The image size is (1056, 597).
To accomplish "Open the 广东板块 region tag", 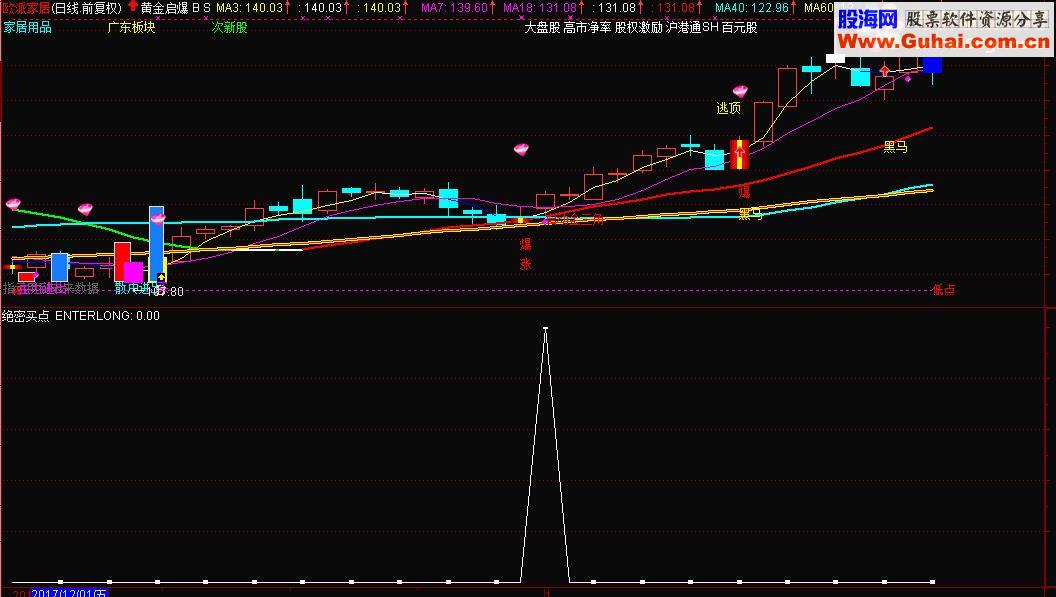I will coord(131,28).
